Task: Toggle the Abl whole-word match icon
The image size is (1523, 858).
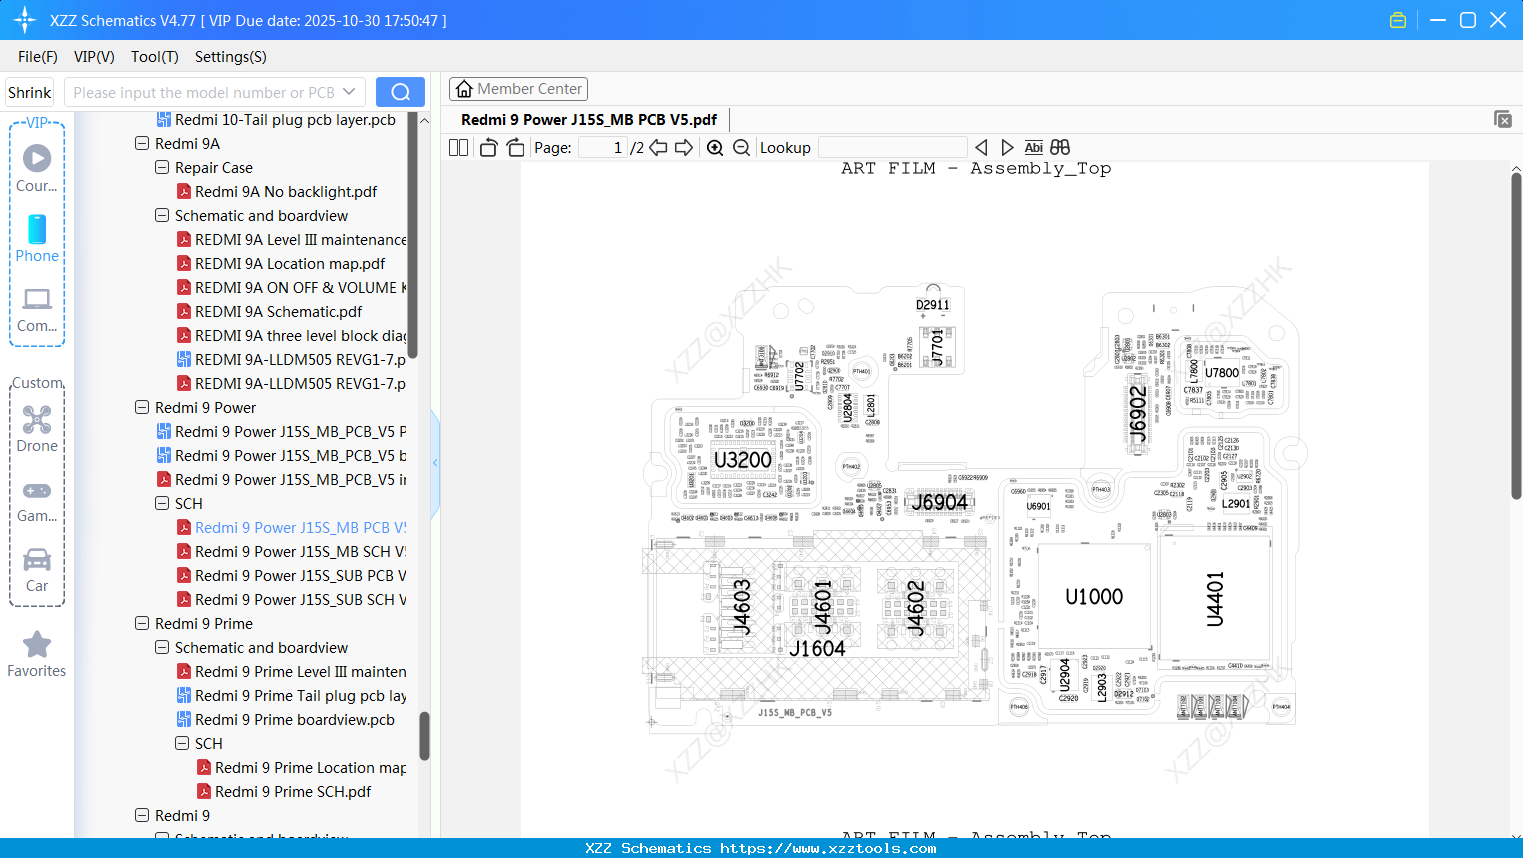Action: [1034, 148]
